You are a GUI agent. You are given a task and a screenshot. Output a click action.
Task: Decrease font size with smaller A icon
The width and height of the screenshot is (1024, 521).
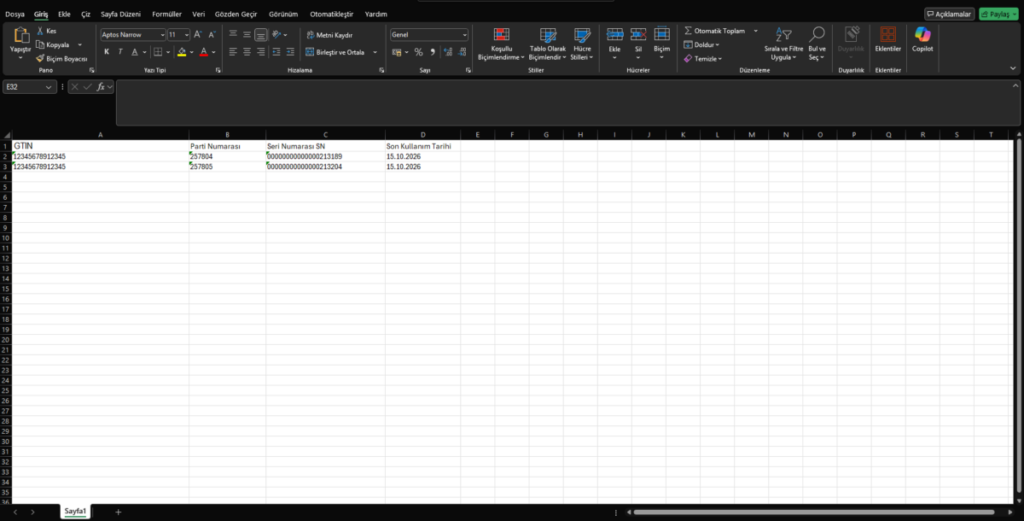pos(212,35)
